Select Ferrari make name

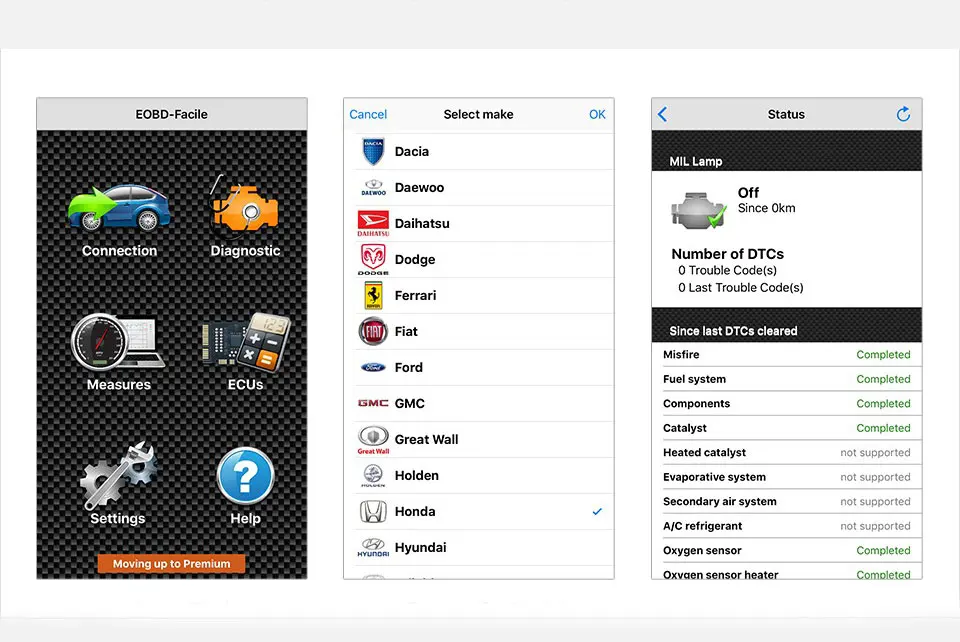tap(415, 296)
